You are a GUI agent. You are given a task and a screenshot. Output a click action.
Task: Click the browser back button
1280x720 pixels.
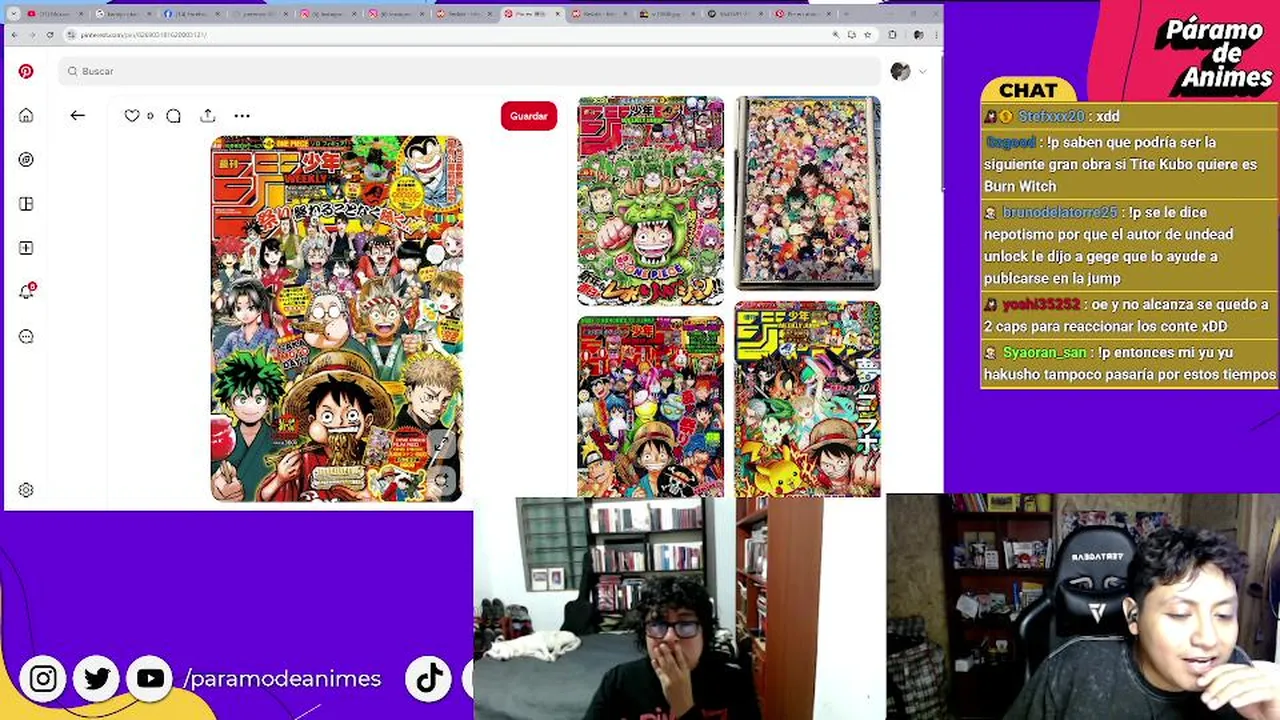pos(14,34)
